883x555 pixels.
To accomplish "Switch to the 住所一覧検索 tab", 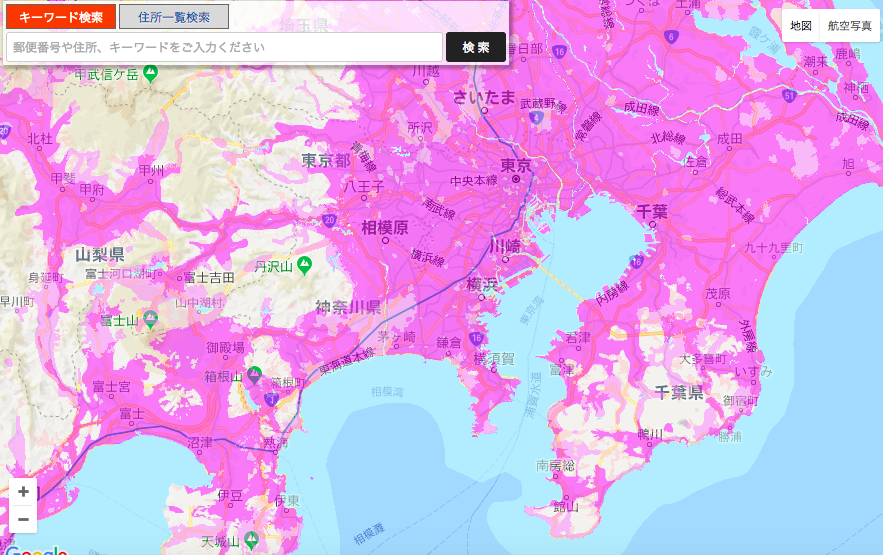I will coord(174,17).
